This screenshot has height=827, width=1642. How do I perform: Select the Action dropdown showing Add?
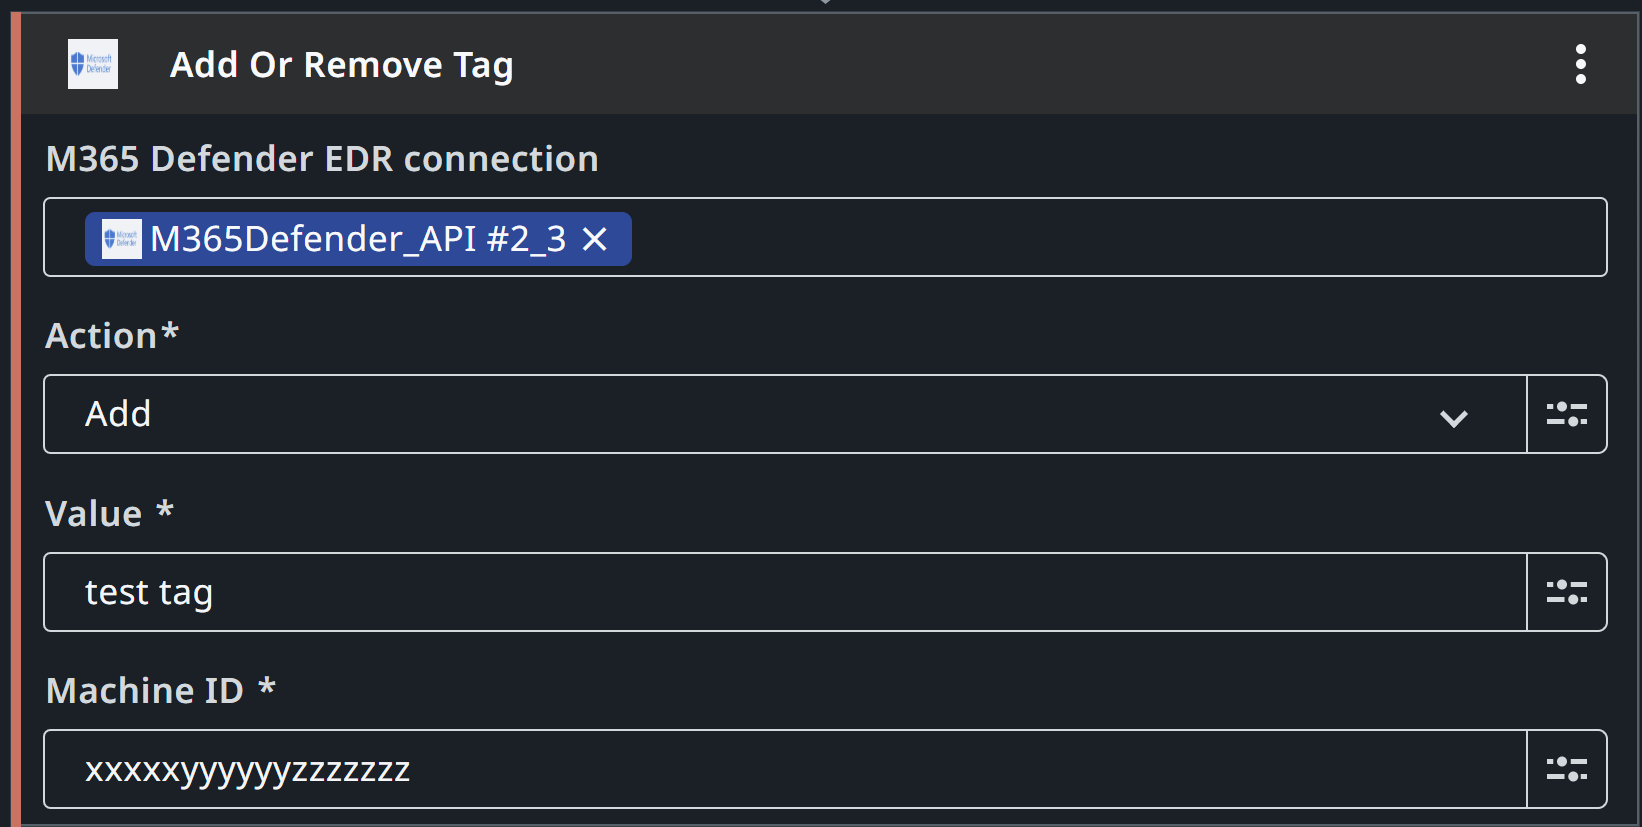pyautogui.click(x=785, y=414)
